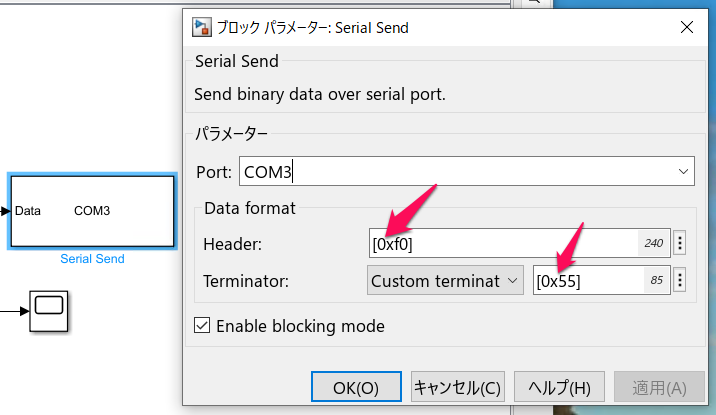Close the block parameters dialog
Screen dimensions: 716x415
click(687, 27)
